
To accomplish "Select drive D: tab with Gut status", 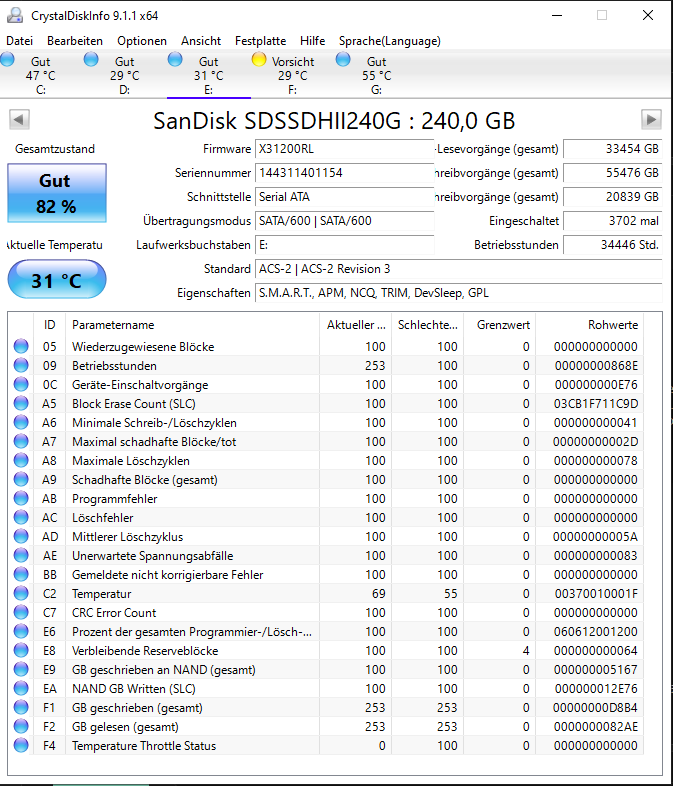I will coord(125,75).
